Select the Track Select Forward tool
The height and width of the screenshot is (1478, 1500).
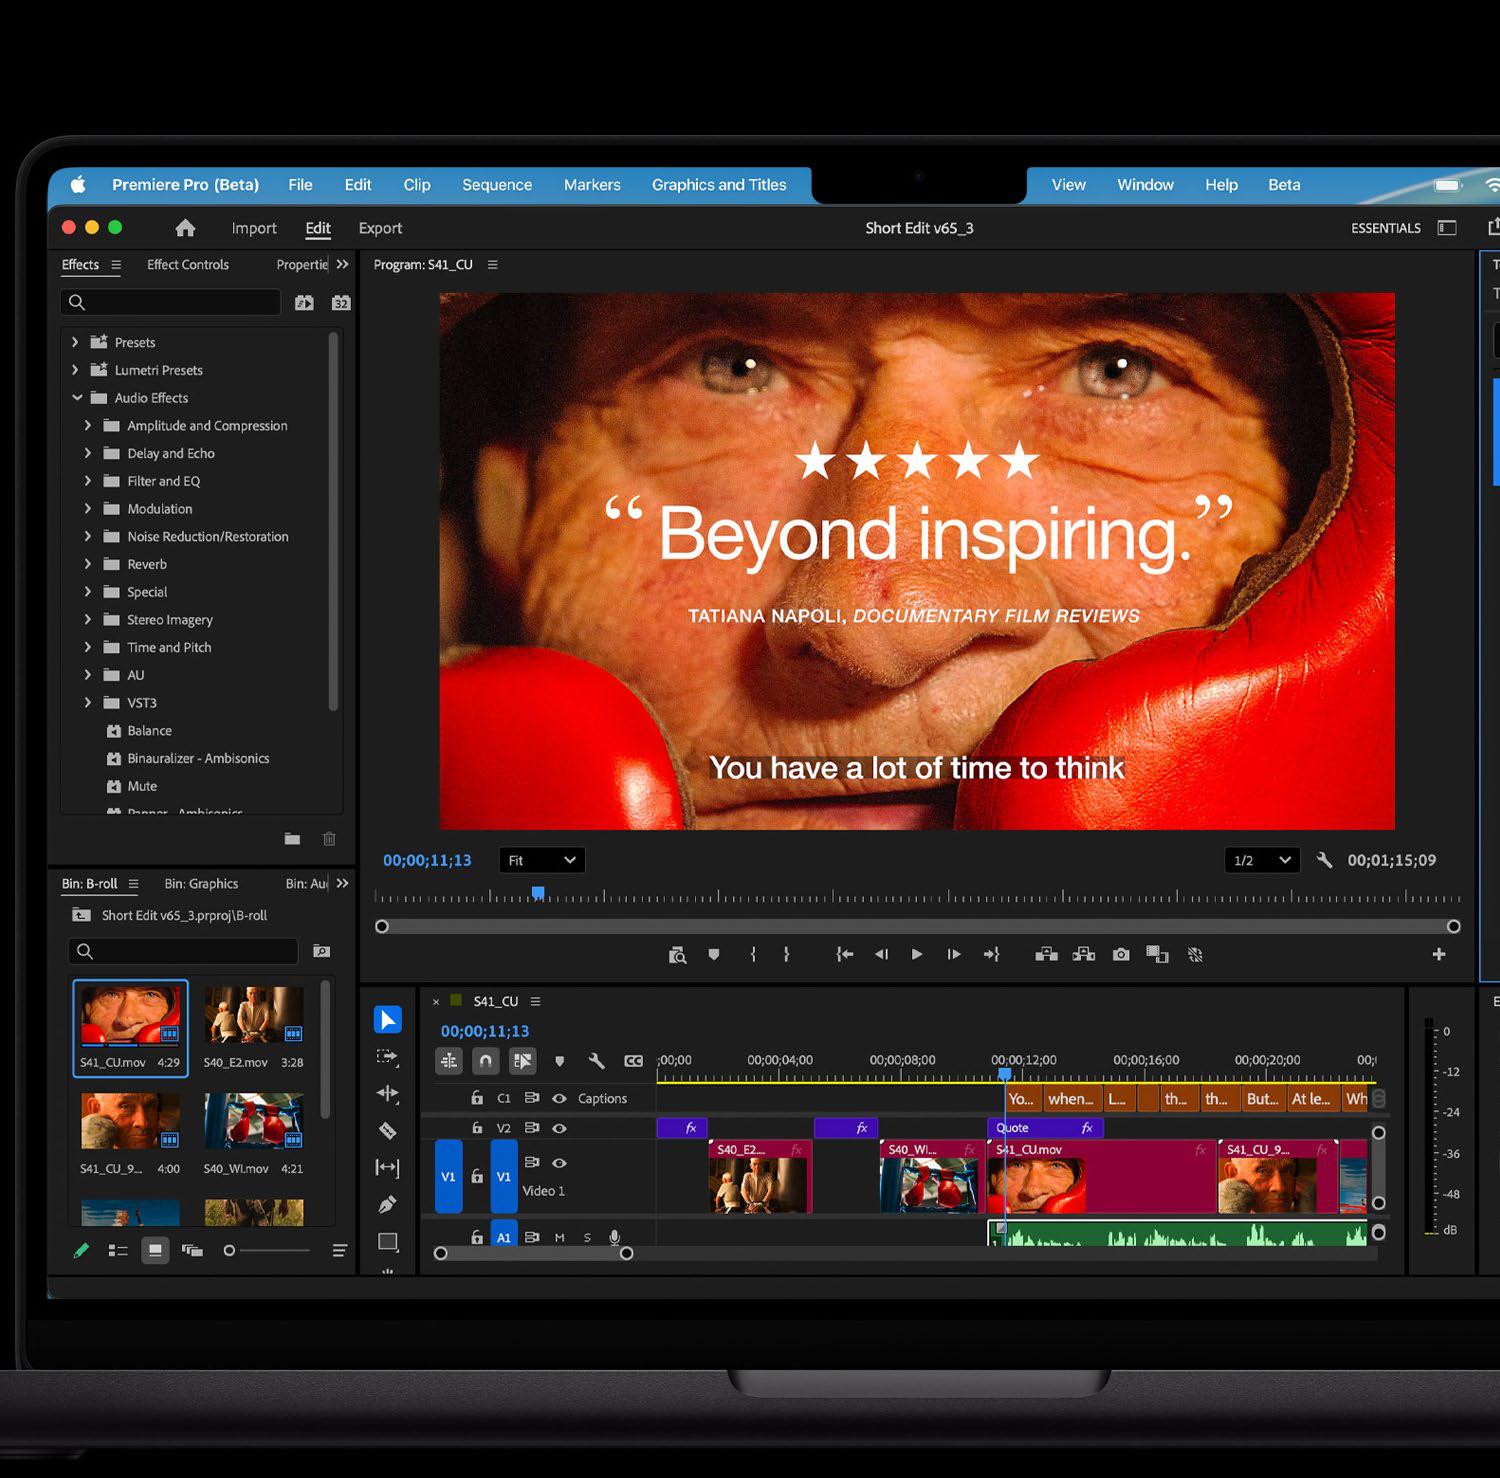(x=388, y=1056)
